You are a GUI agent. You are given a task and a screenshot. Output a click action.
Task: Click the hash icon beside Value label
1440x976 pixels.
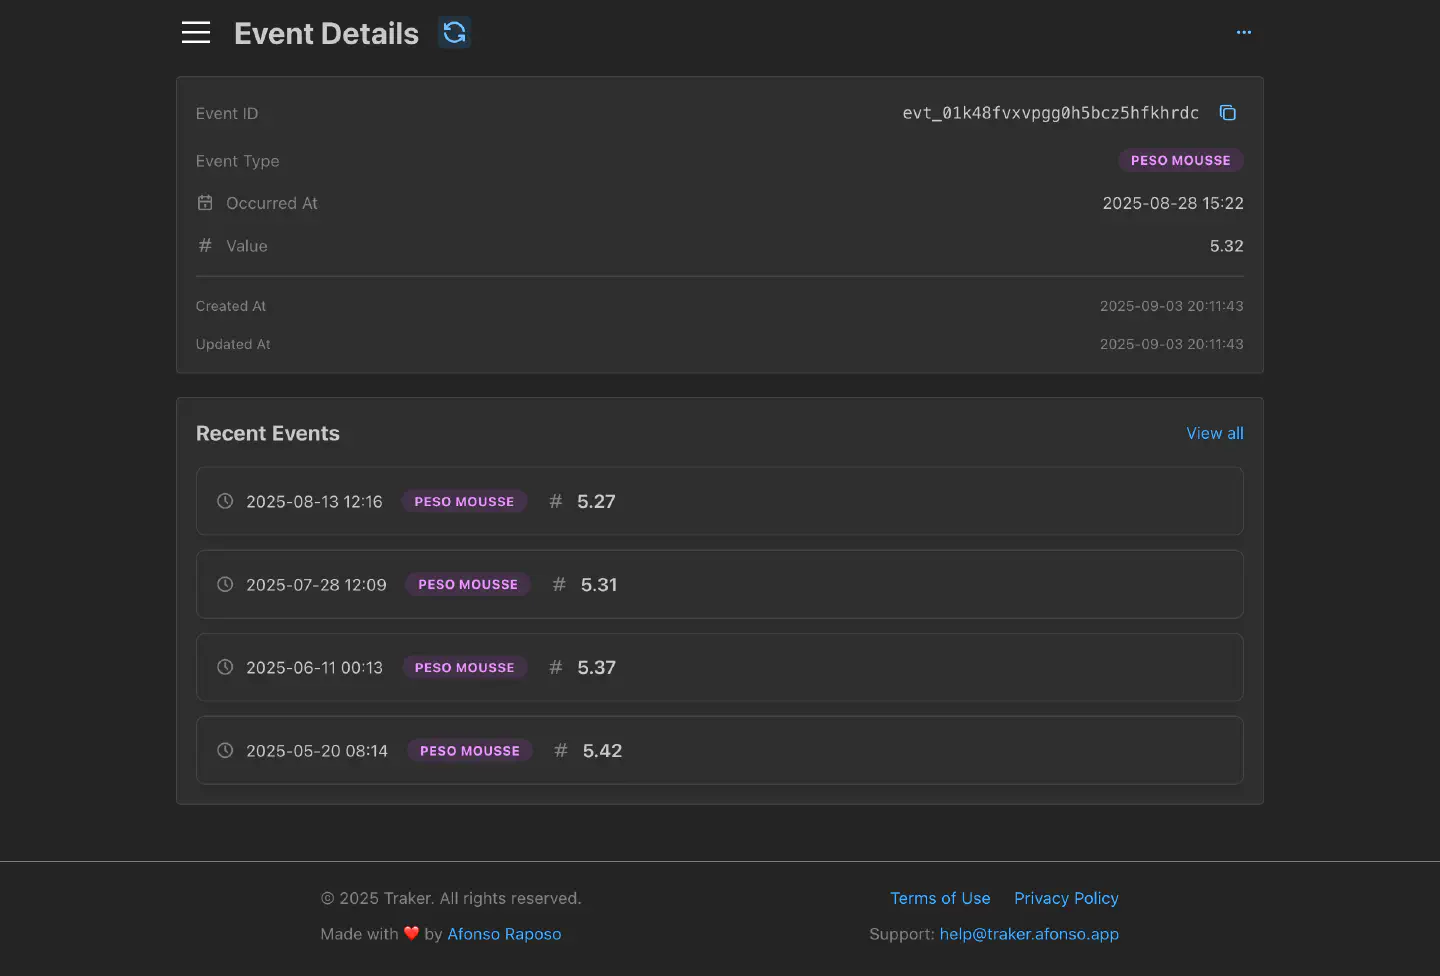pos(205,245)
